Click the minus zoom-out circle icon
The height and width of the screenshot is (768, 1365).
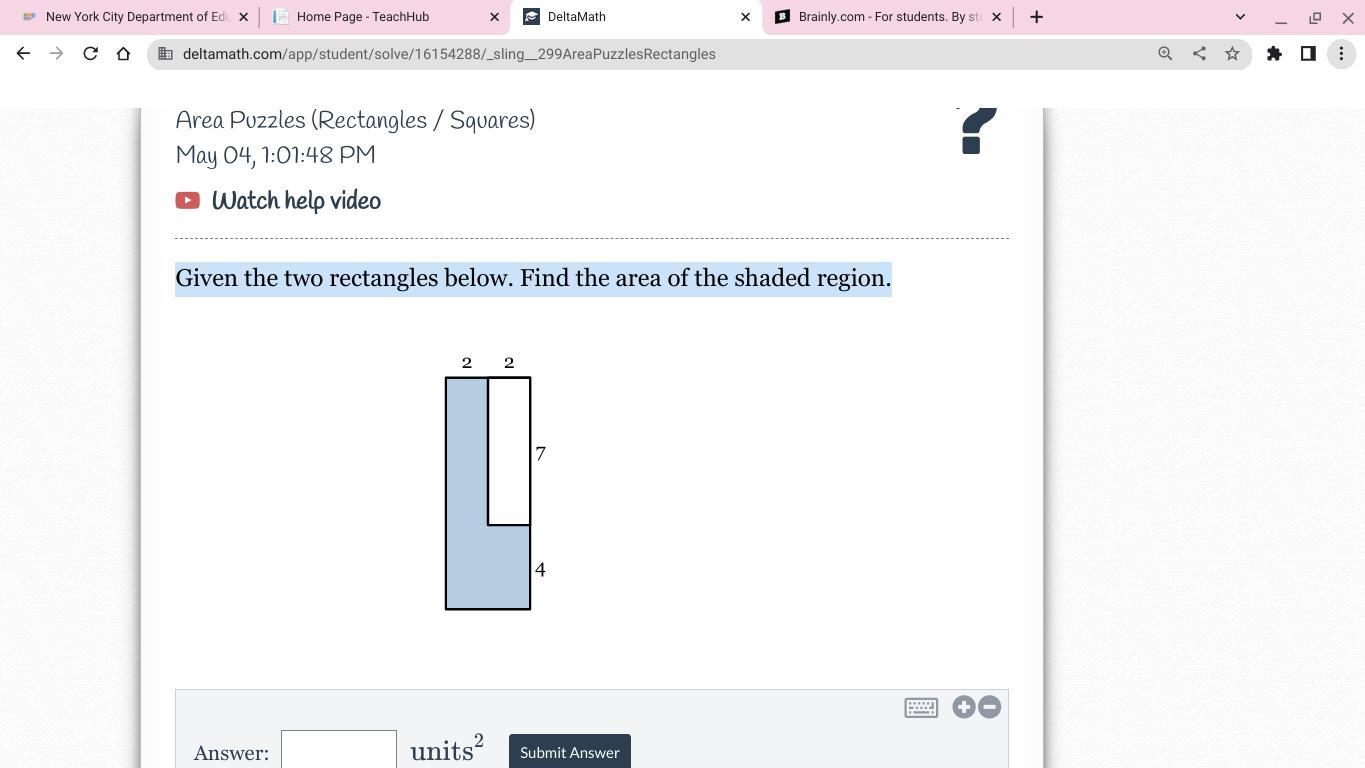click(x=989, y=707)
